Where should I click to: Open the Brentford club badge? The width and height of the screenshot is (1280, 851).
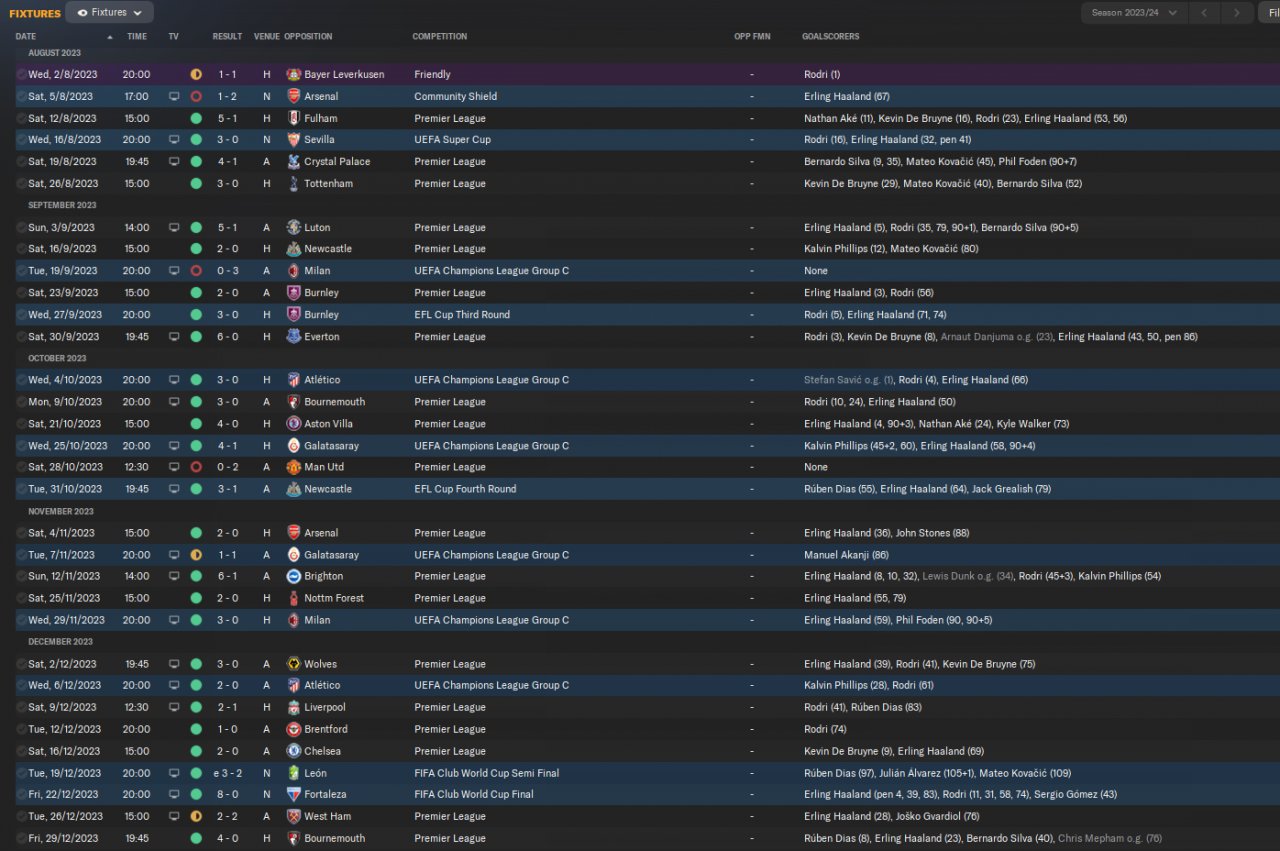pos(294,729)
